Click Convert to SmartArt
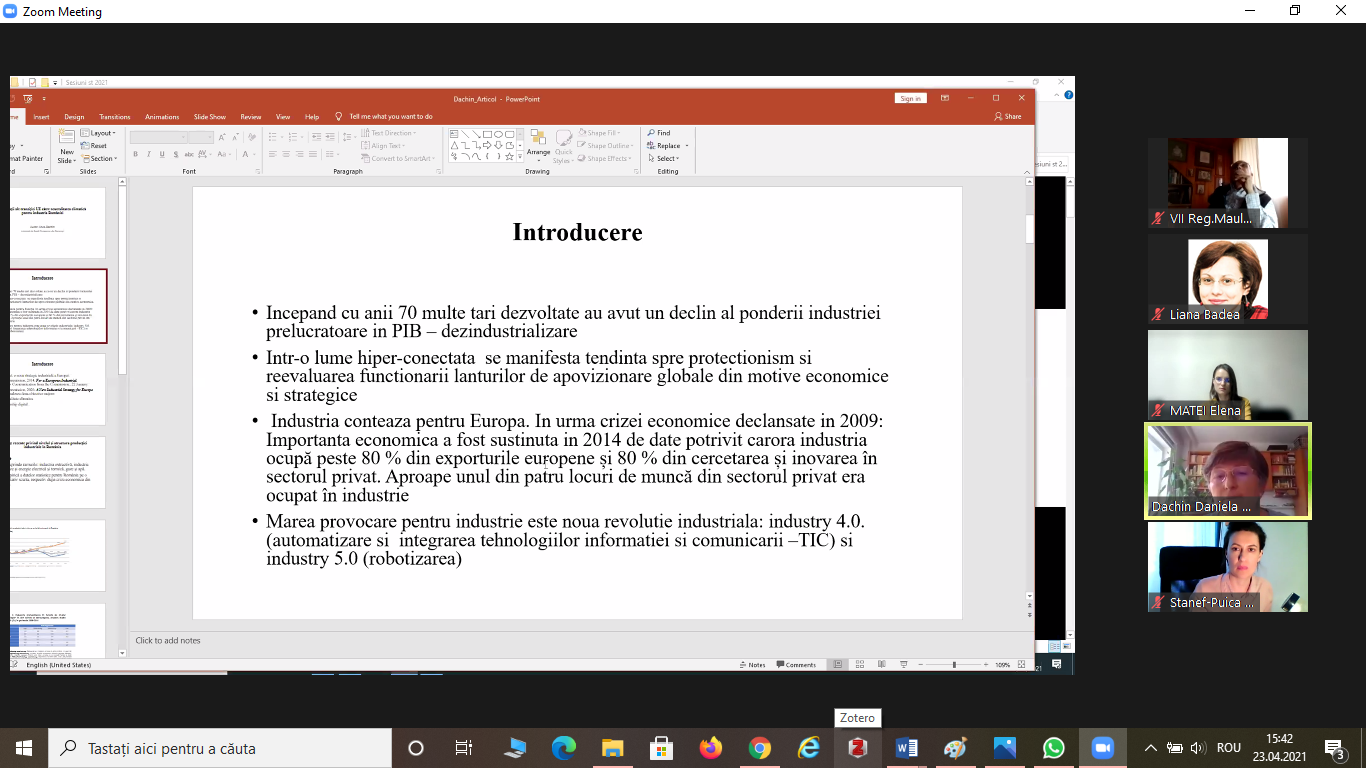The height and width of the screenshot is (768, 1366). tap(398, 158)
